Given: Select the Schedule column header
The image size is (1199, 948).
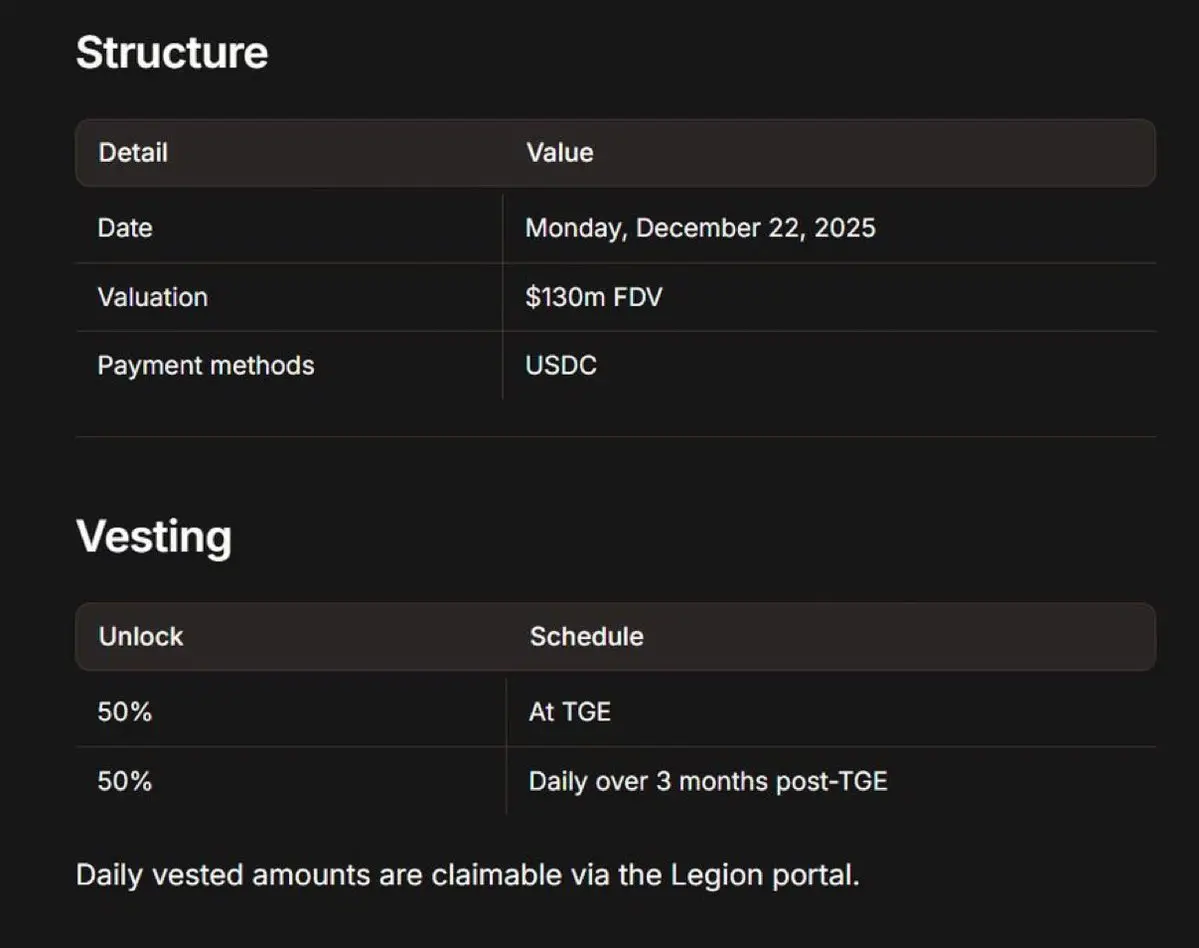Looking at the screenshot, I should pyautogui.click(x=586, y=637).
